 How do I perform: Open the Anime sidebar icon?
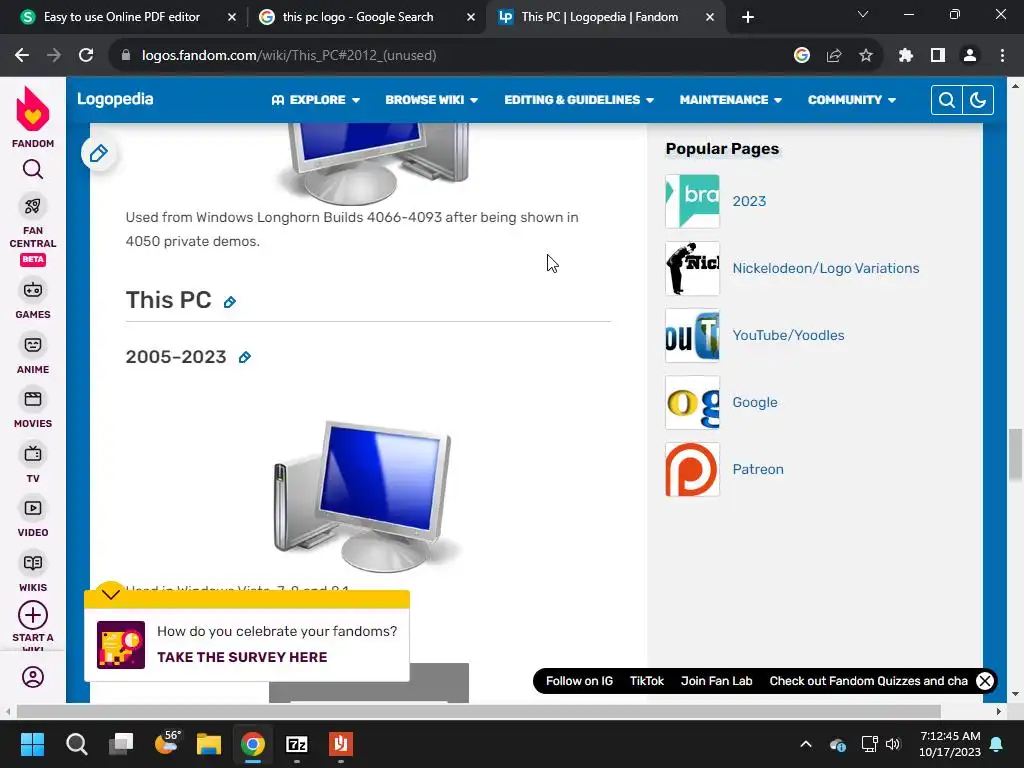click(x=33, y=345)
